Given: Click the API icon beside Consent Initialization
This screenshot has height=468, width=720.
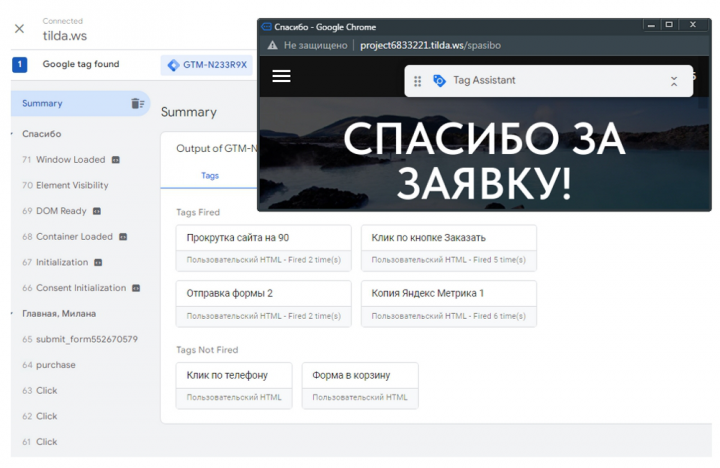Looking at the screenshot, I should [x=136, y=288].
